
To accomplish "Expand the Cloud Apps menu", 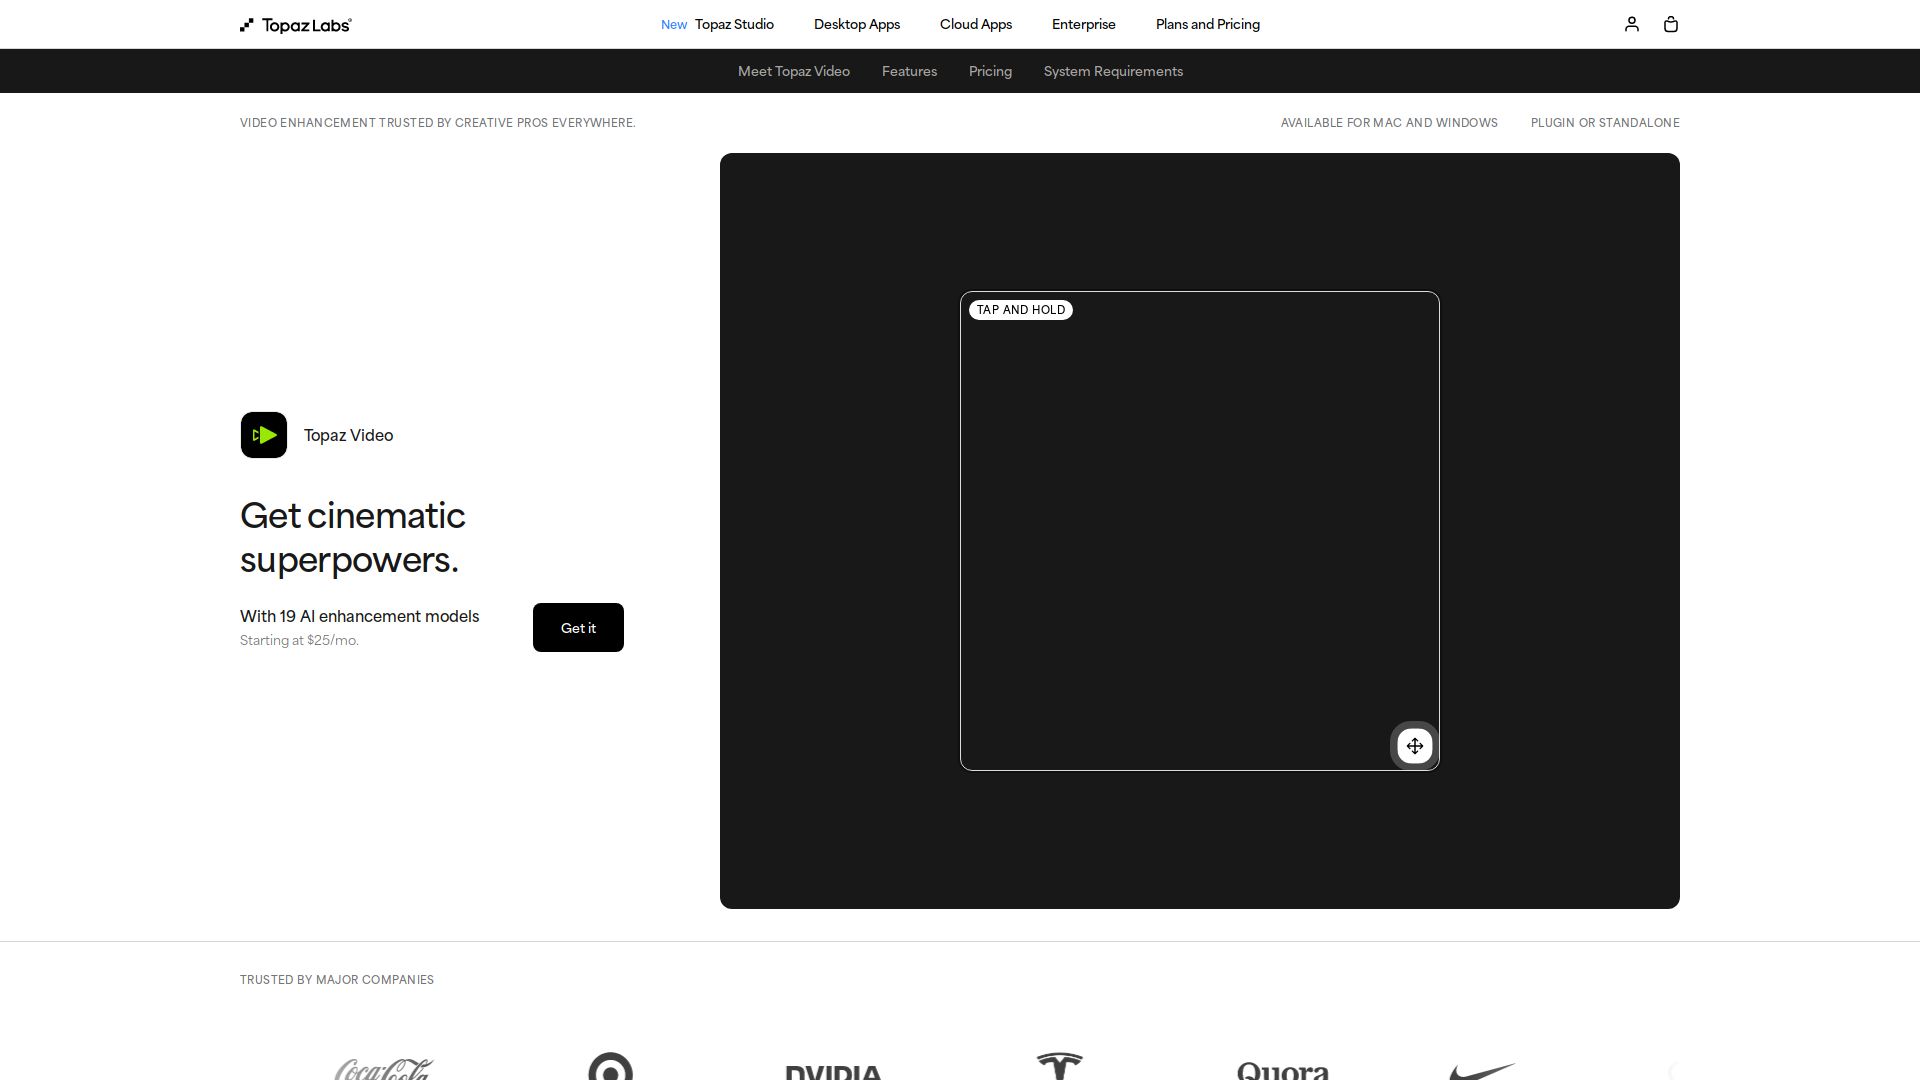I will click(x=975, y=24).
